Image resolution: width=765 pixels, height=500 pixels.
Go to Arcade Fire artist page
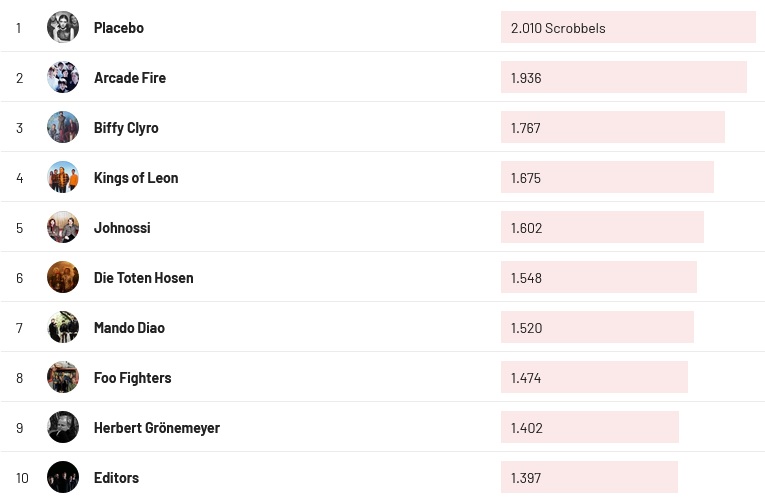pyautogui.click(x=130, y=78)
